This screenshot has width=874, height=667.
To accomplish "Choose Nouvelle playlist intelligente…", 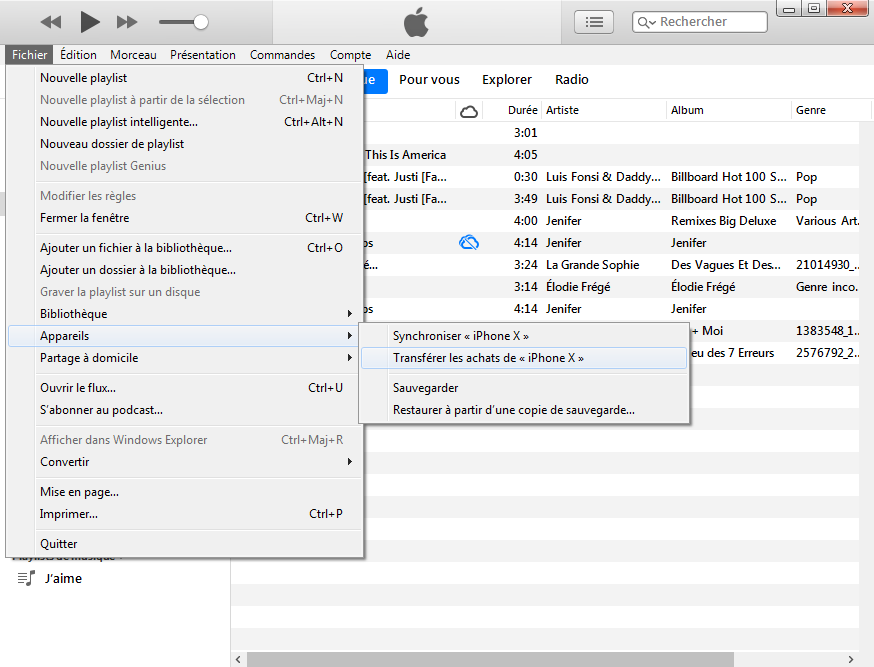I will 185,122.
